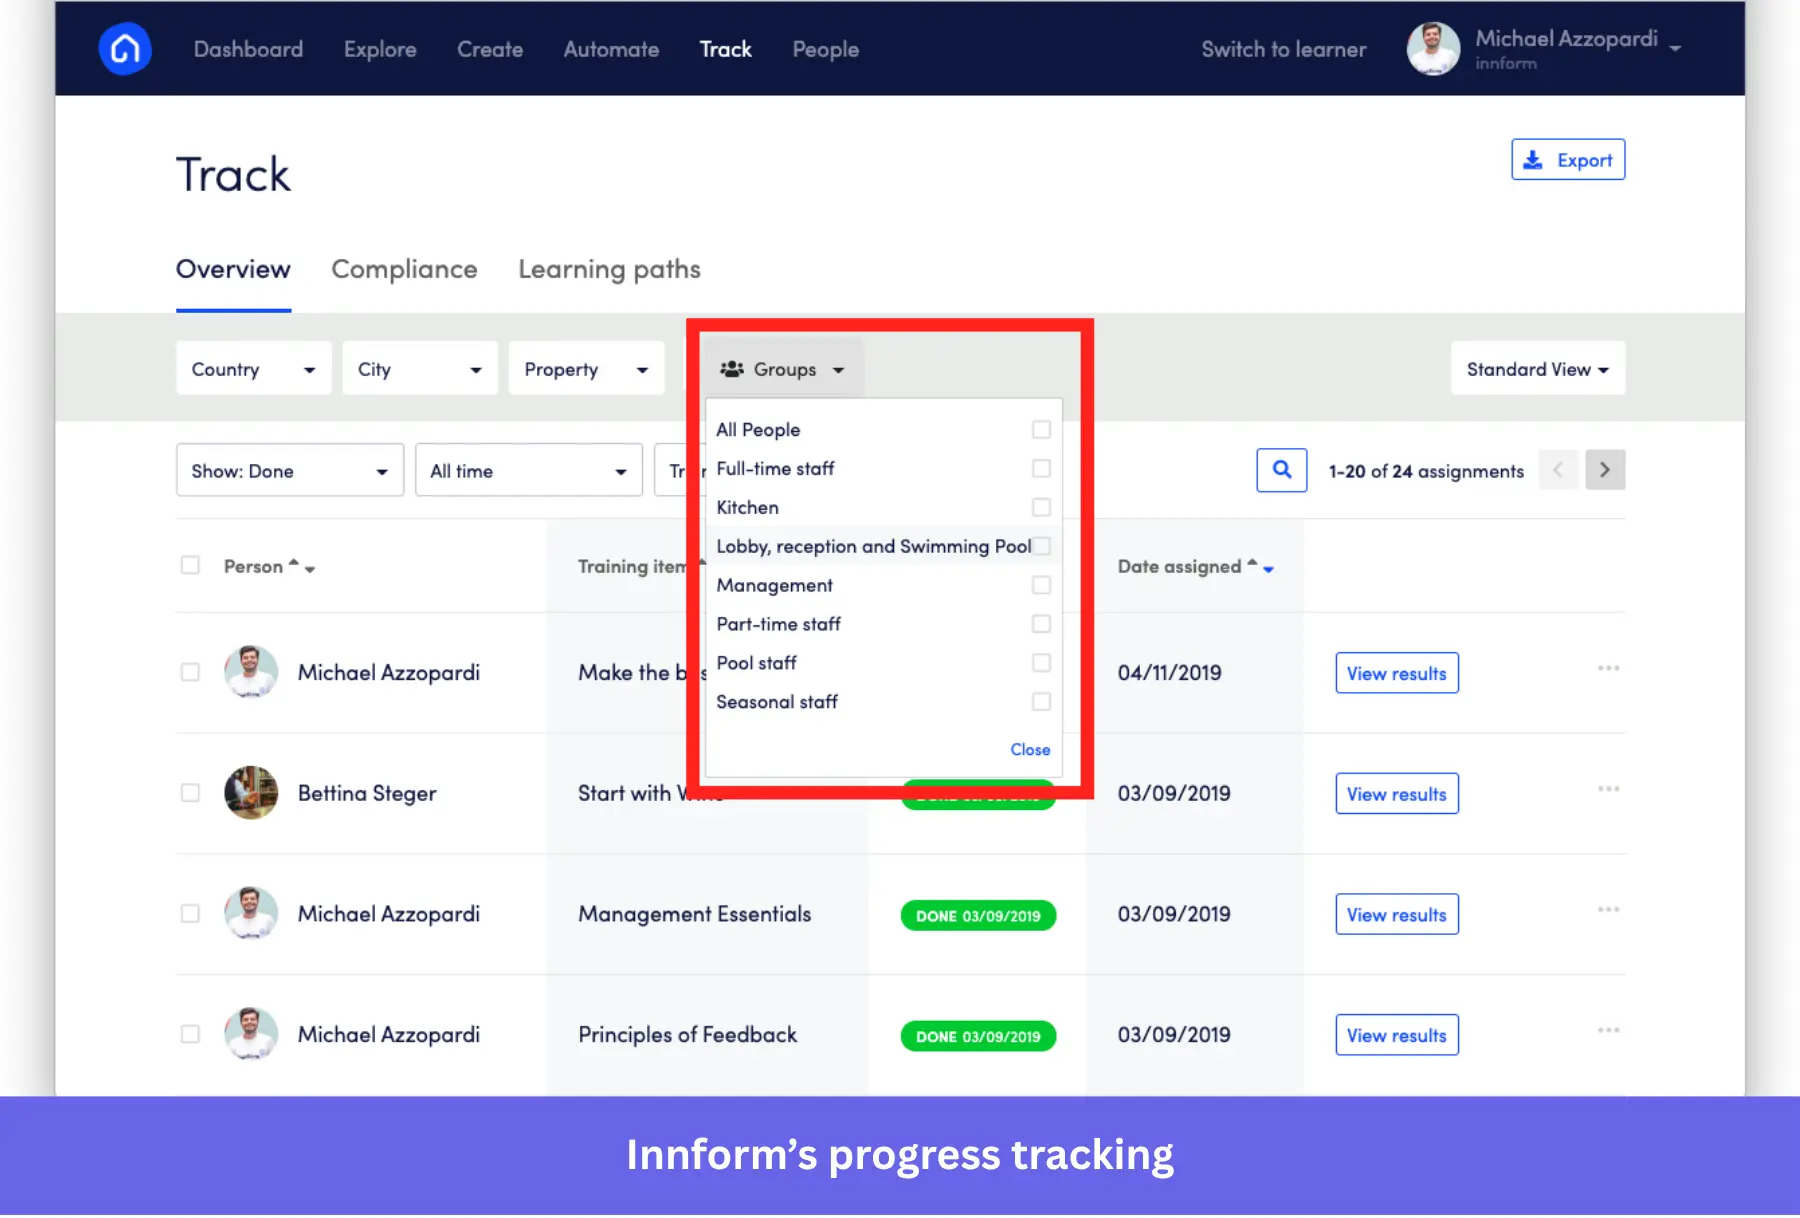Image resolution: width=1800 pixels, height=1218 pixels.
Task: Switch to the Compliance tab
Action: (404, 270)
